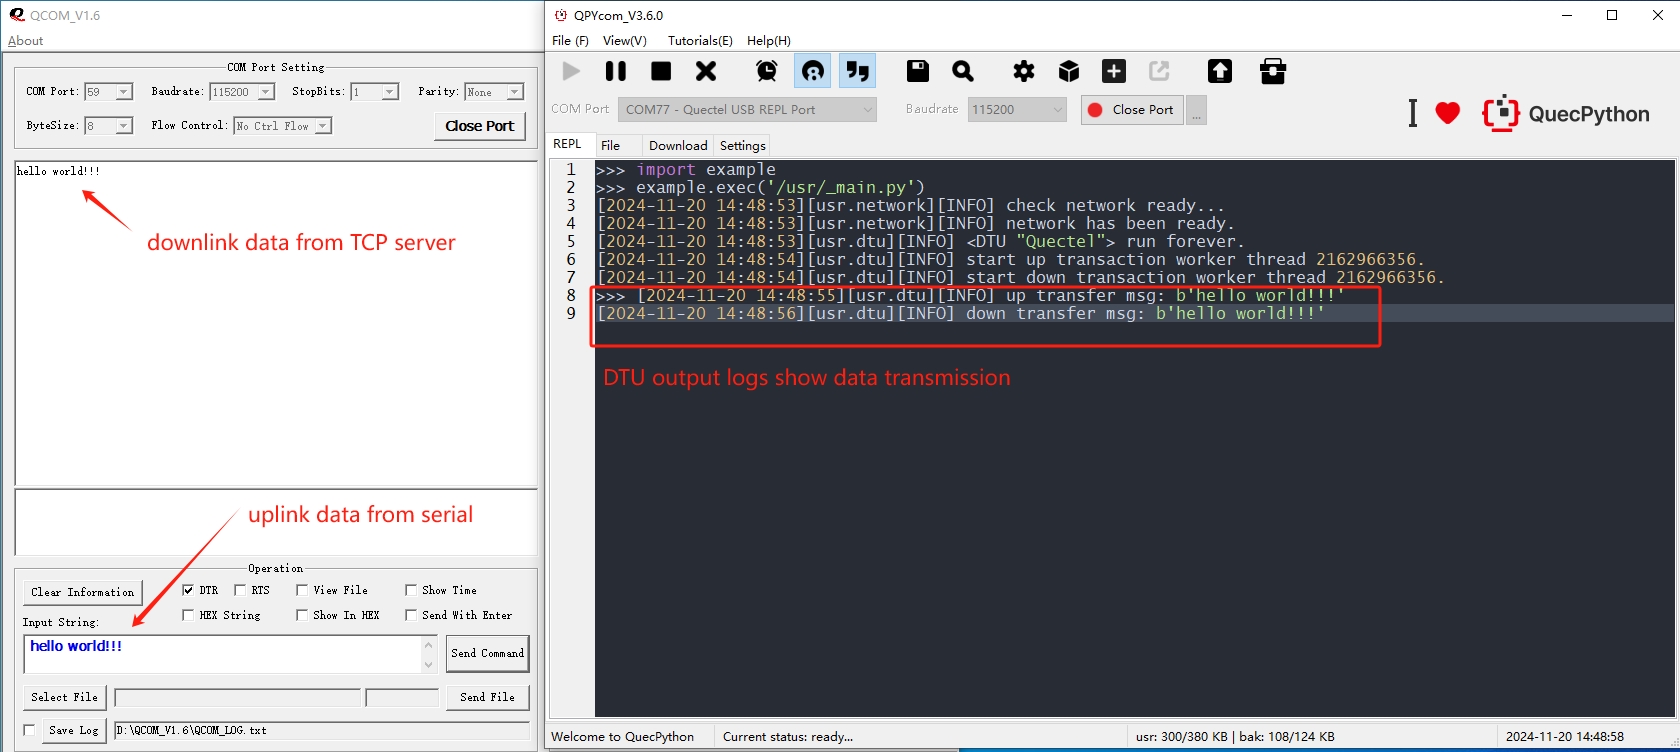The width and height of the screenshot is (1680, 752).
Task: Enable the Send With Enter checkbox
Action: click(411, 615)
